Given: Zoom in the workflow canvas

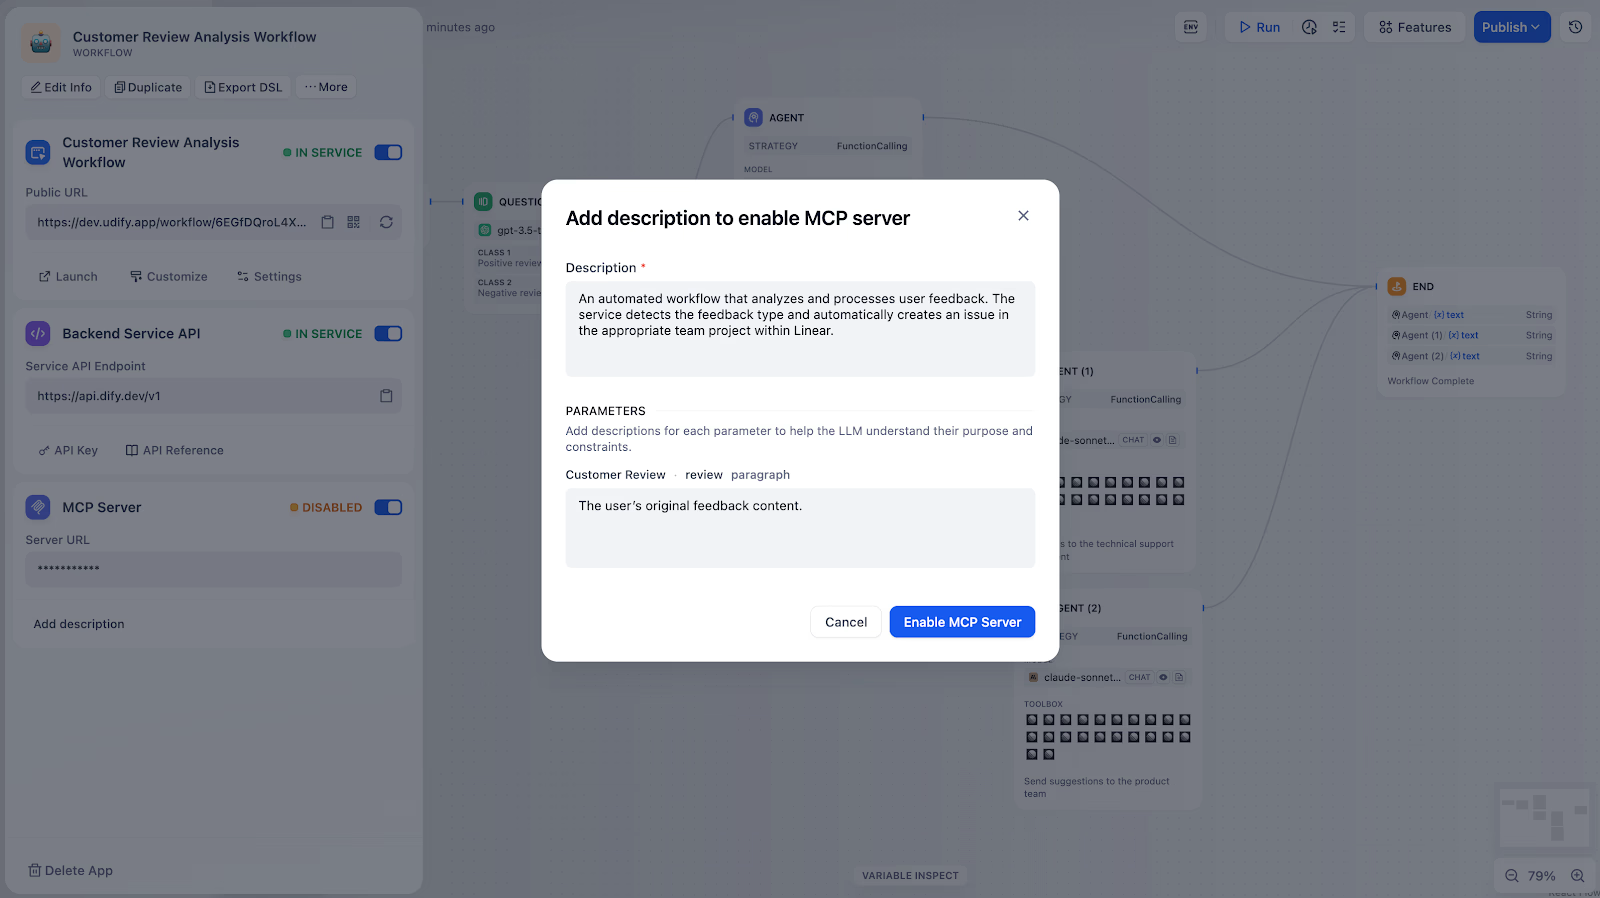Looking at the screenshot, I should [1578, 876].
